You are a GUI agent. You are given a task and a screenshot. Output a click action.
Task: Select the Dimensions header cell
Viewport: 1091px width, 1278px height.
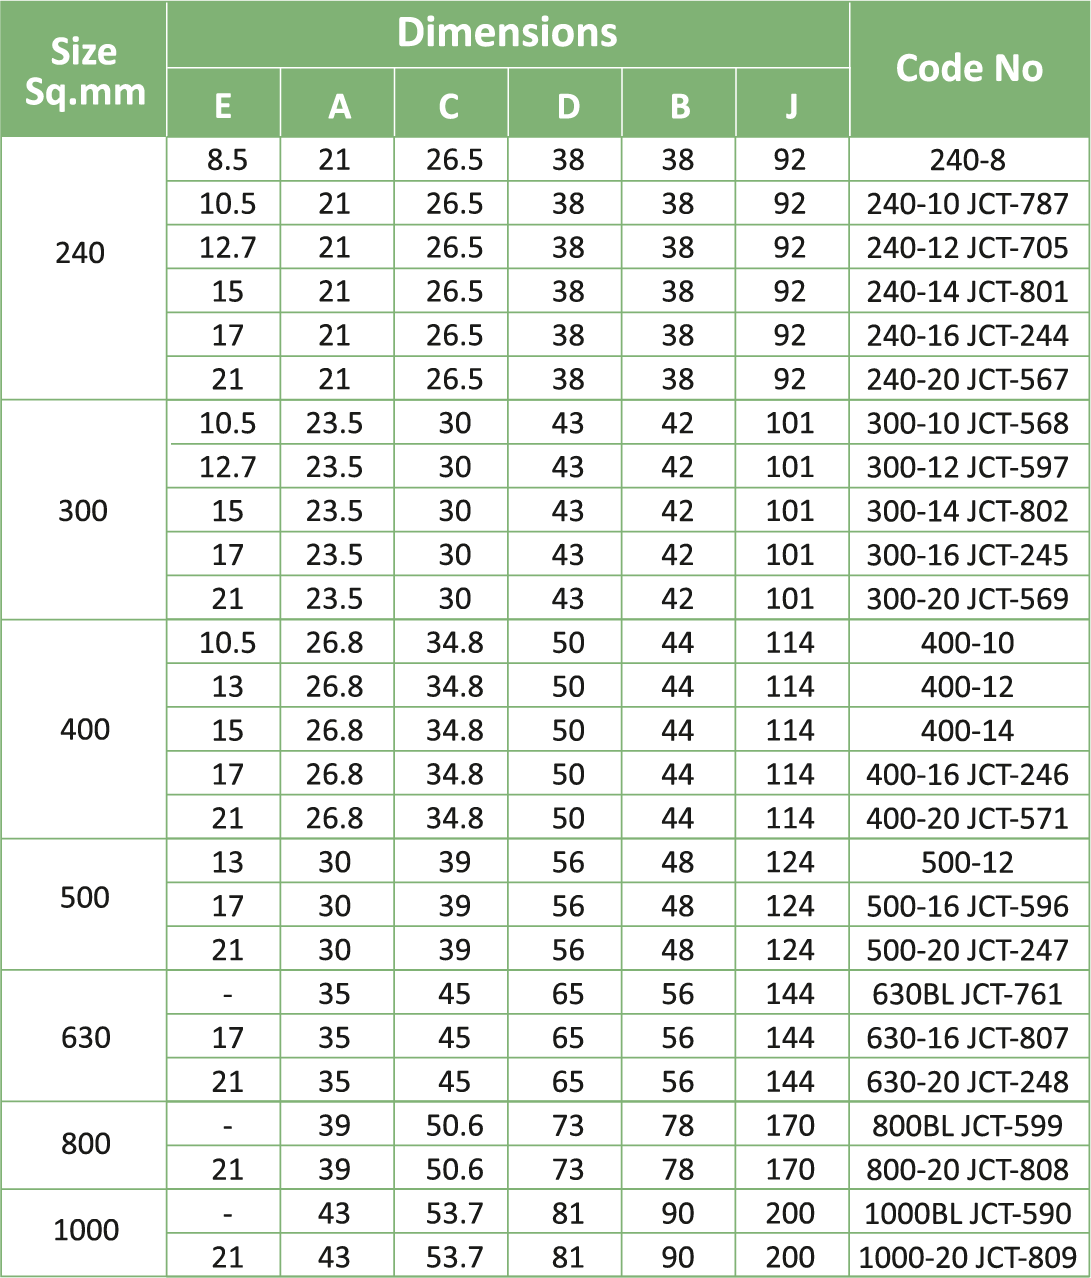point(507,33)
